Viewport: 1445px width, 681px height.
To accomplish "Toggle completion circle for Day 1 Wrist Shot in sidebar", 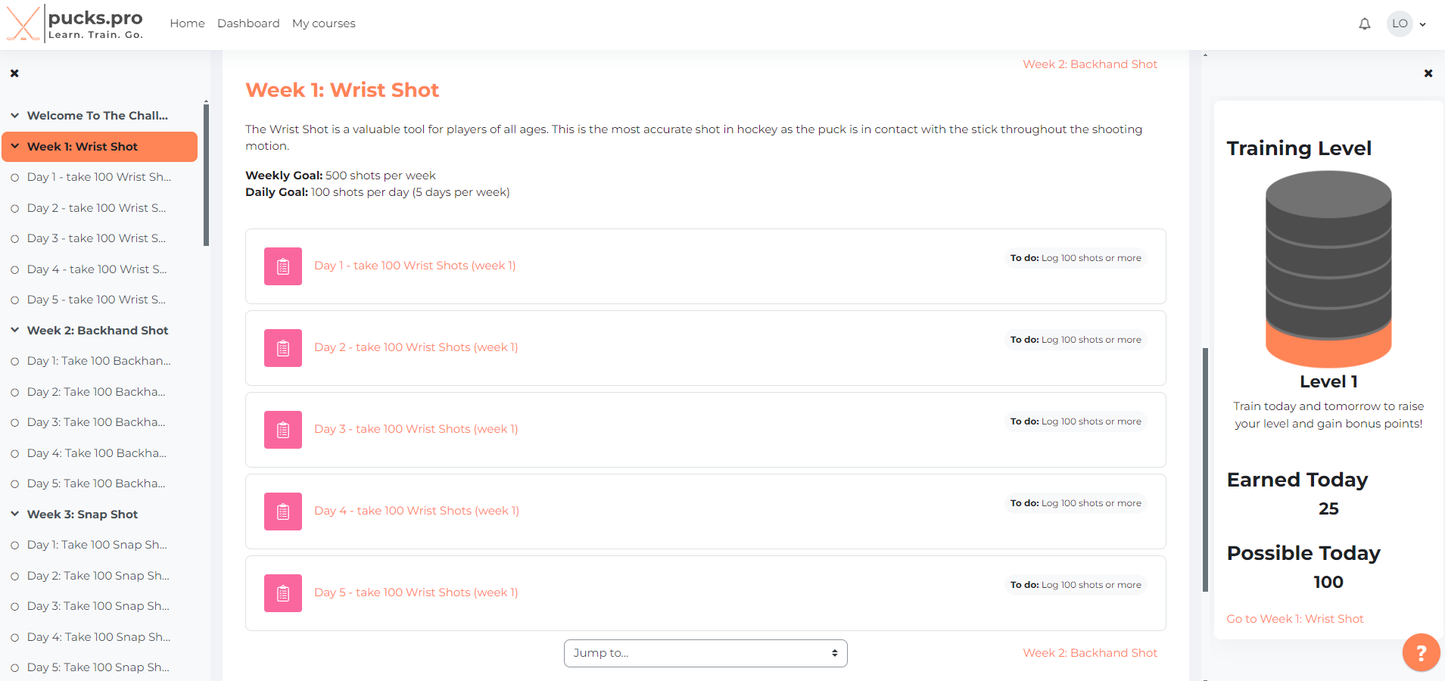I will tap(15, 178).
